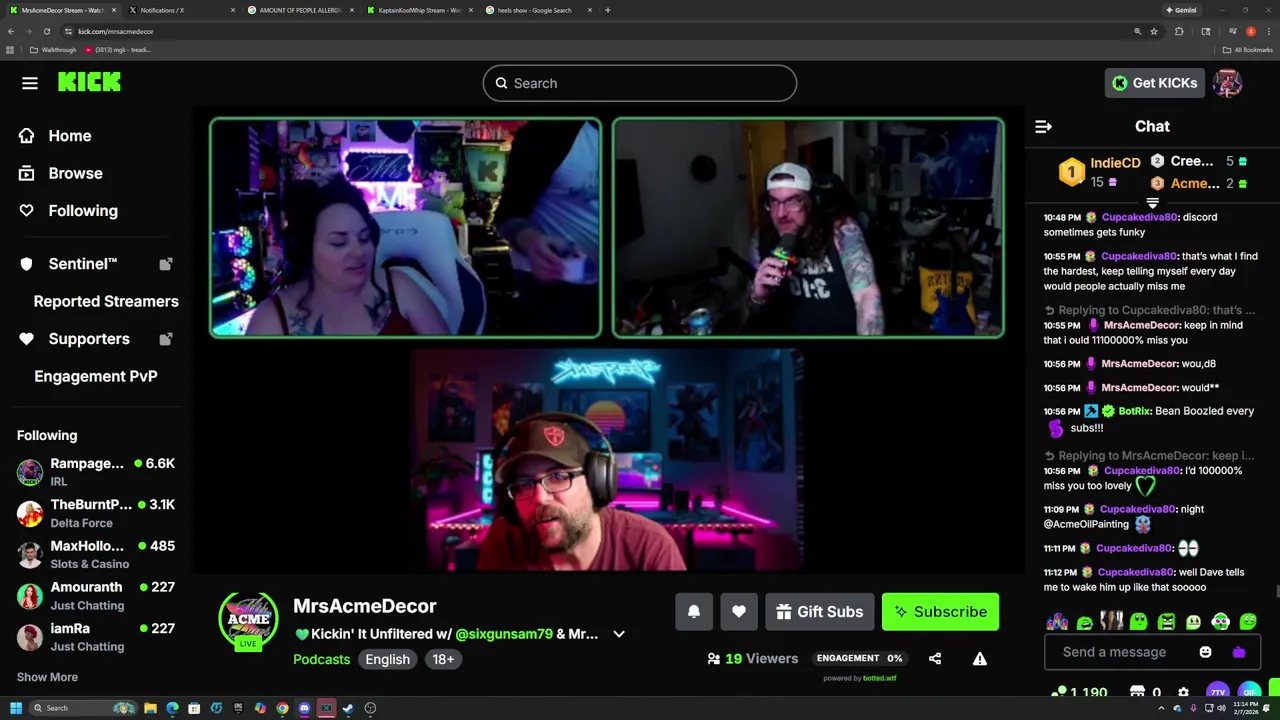The height and width of the screenshot is (720, 1280).
Task: Open Supporters external link
Action: point(96,339)
